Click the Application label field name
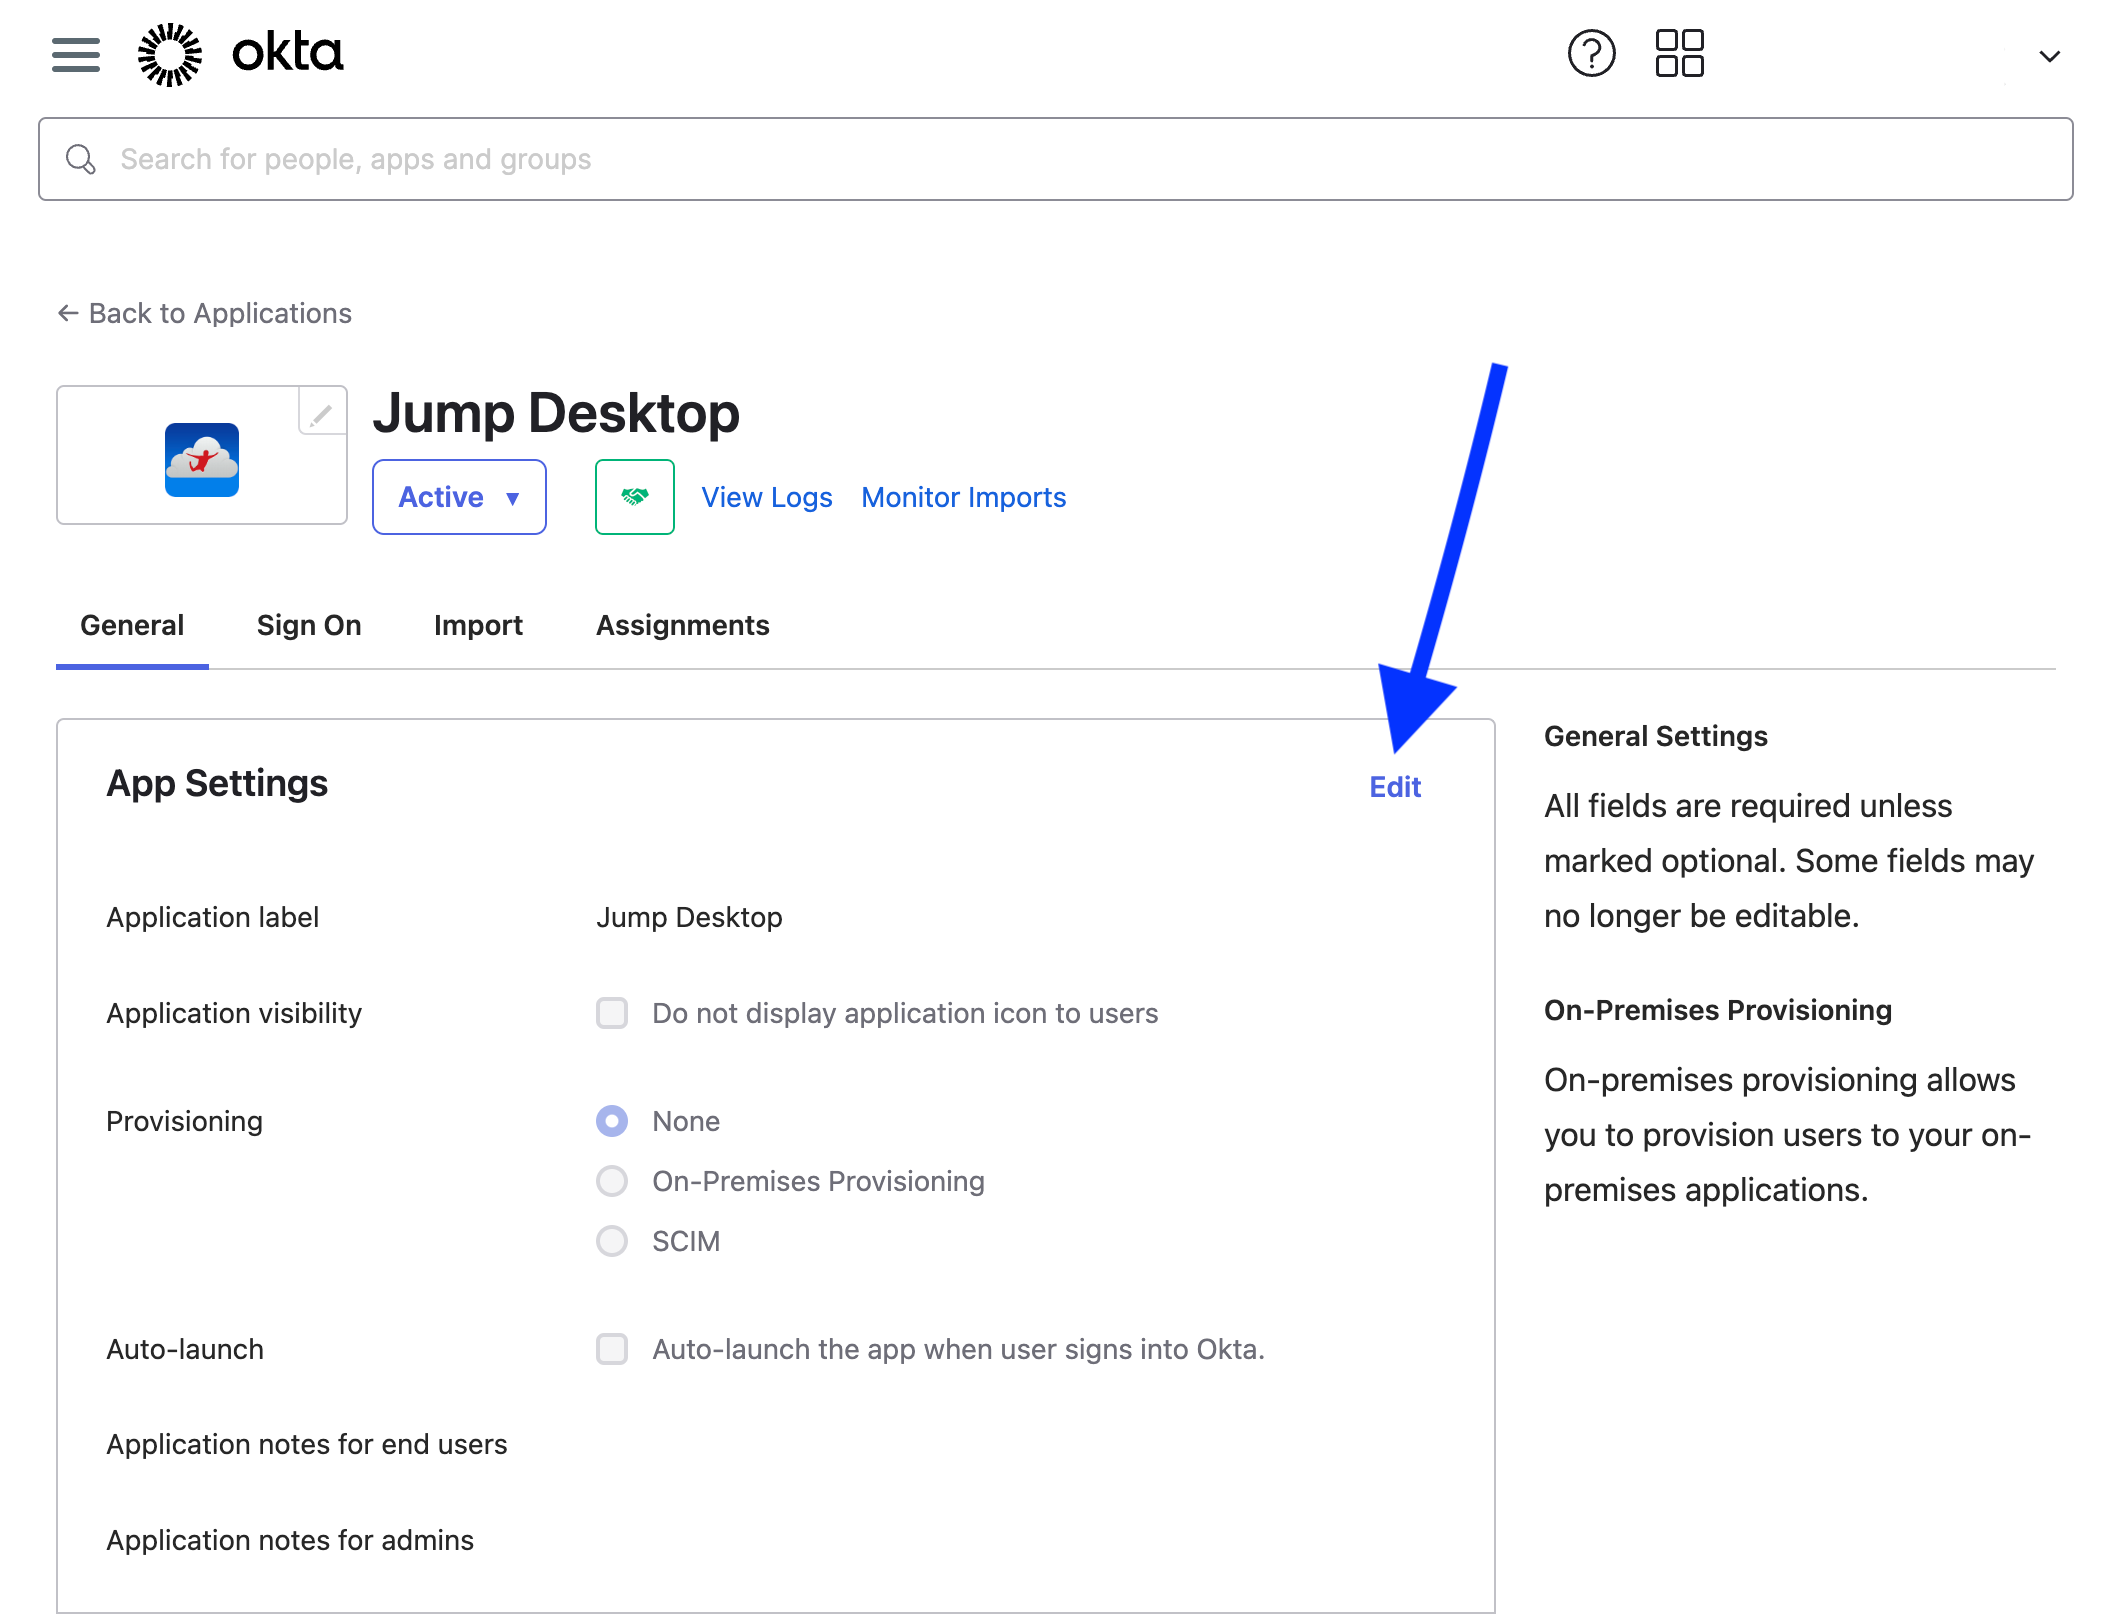The width and height of the screenshot is (2122, 1620). 213,917
